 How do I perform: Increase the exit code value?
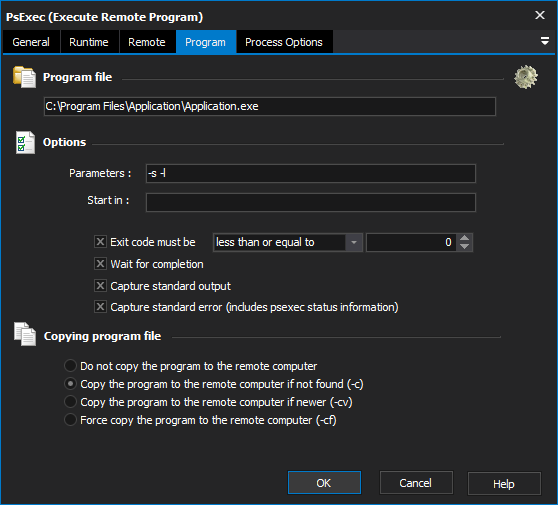(x=464, y=238)
